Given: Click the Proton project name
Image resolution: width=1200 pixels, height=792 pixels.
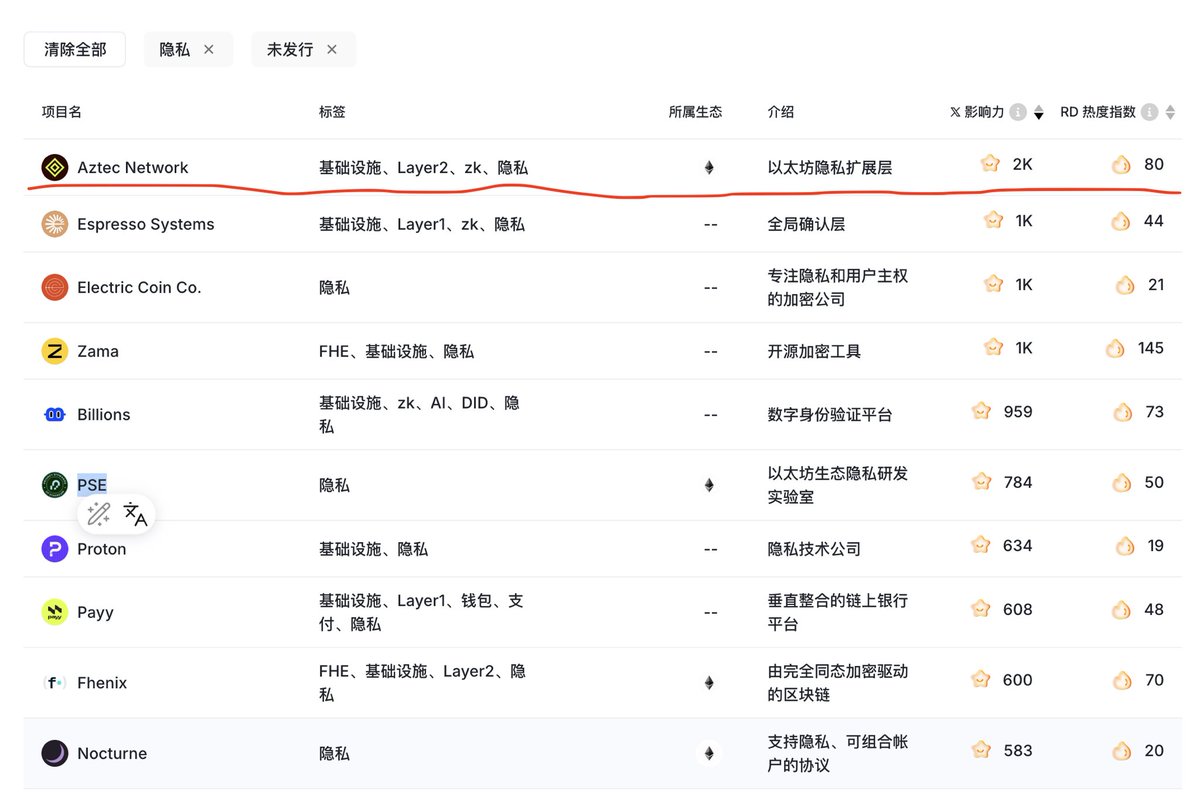Looking at the screenshot, I should (x=102, y=549).
